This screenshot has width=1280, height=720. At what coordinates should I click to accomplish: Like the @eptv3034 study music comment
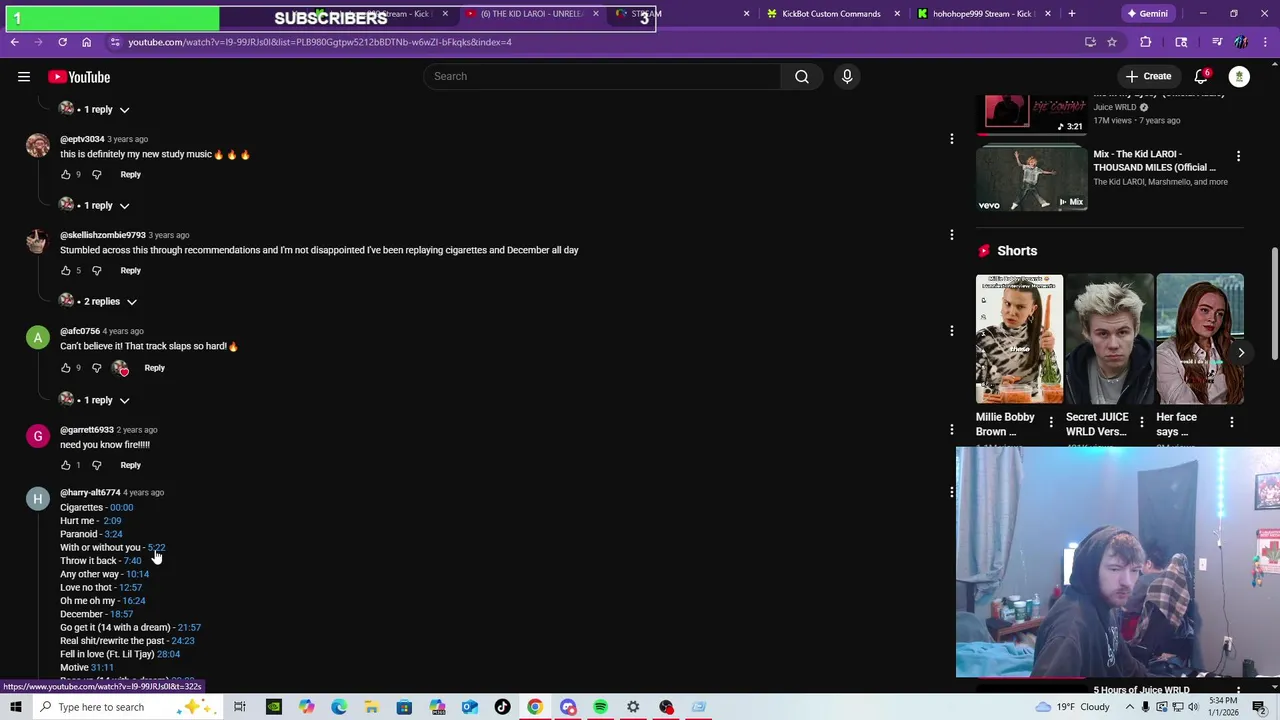(x=66, y=174)
